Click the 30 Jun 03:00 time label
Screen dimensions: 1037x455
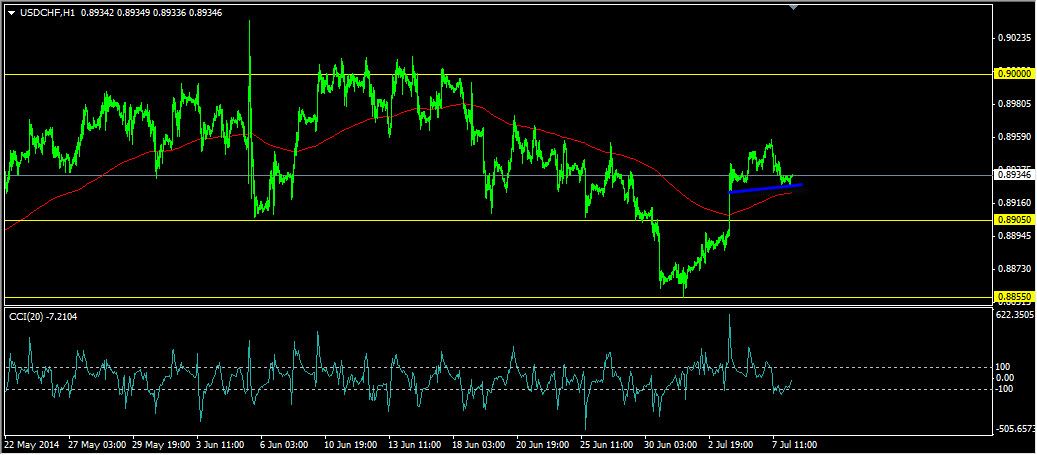coord(671,446)
